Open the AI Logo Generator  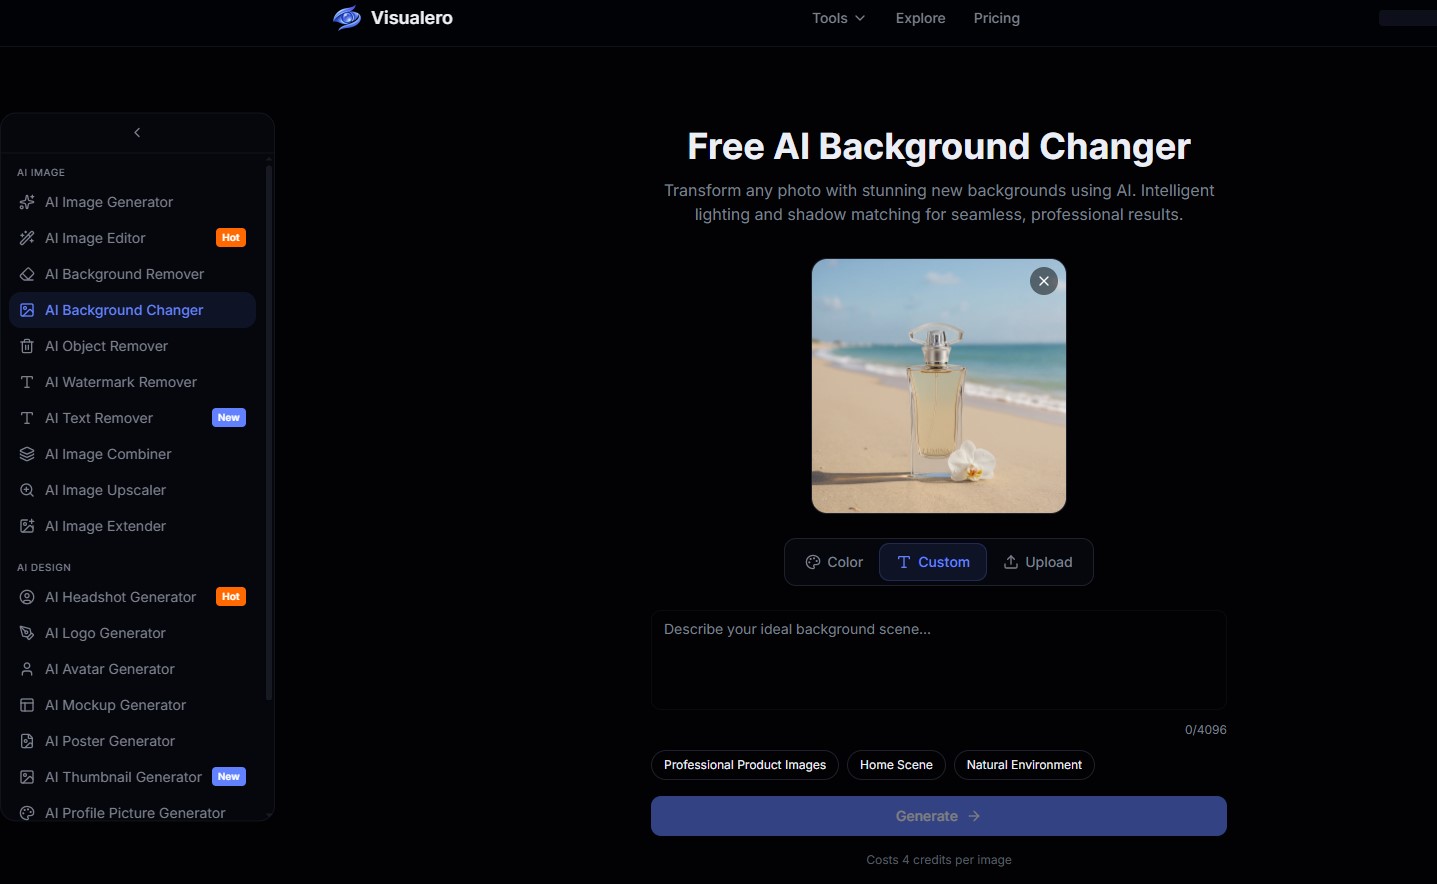[103, 633]
